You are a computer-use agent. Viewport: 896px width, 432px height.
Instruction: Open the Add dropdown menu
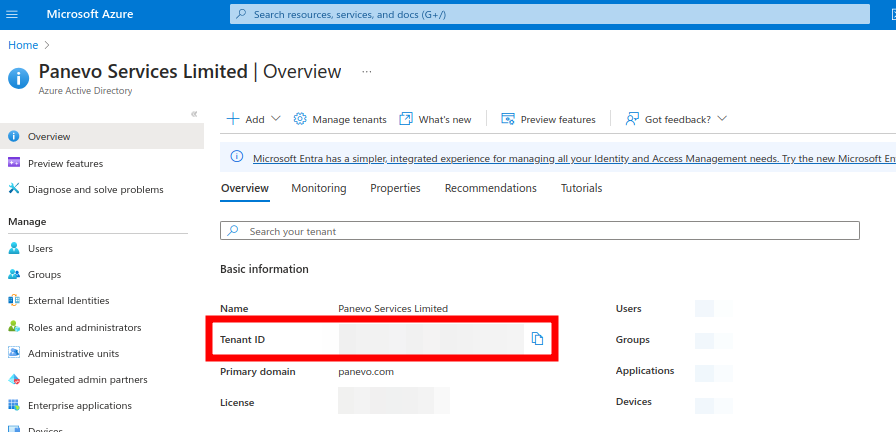click(254, 119)
